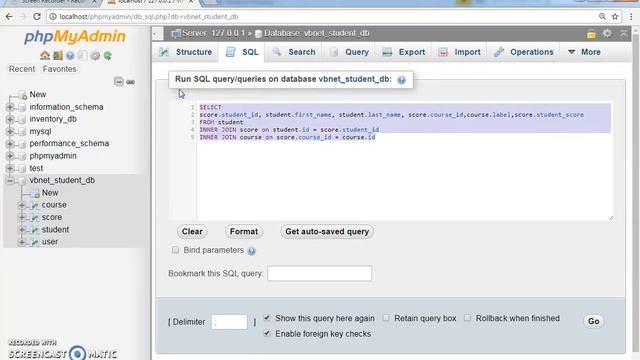
Task: Expand the information_schema database node
Action: coord(10,107)
